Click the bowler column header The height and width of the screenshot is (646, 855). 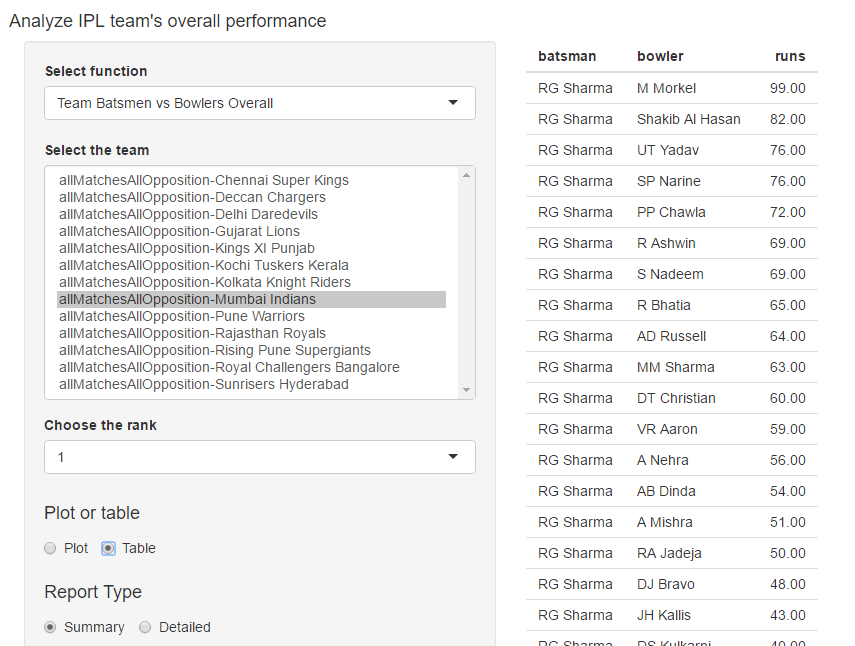click(x=660, y=57)
